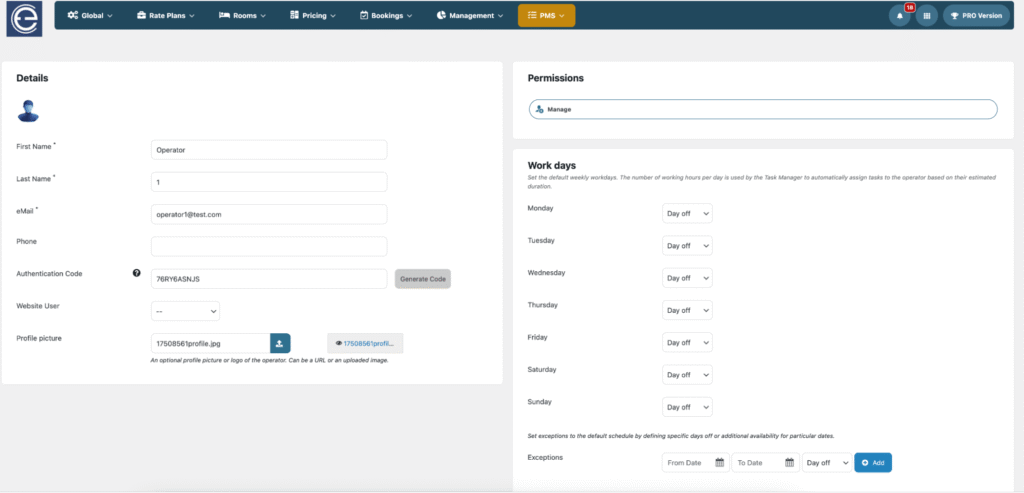Open the To Date calendar icon

(x=789, y=463)
